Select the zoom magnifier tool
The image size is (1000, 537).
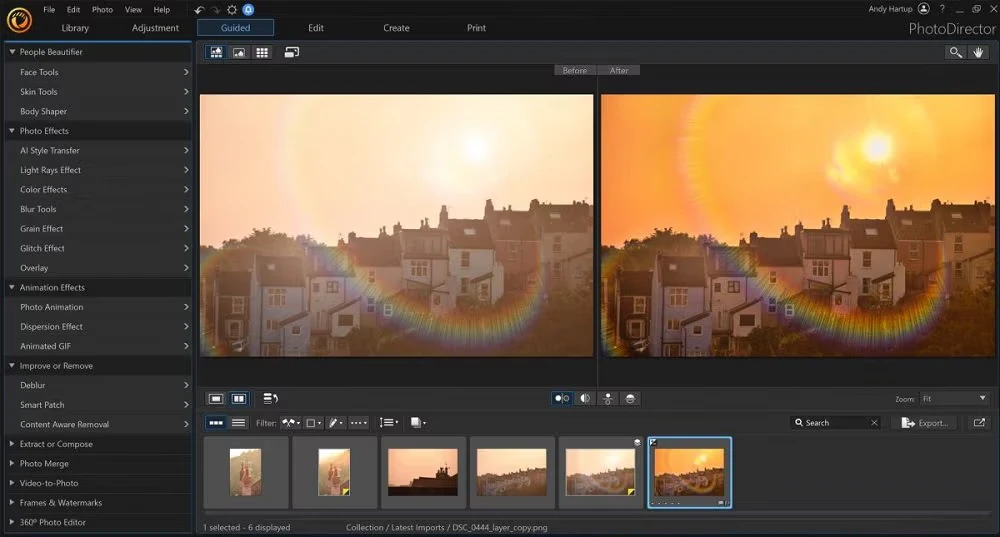click(x=956, y=52)
